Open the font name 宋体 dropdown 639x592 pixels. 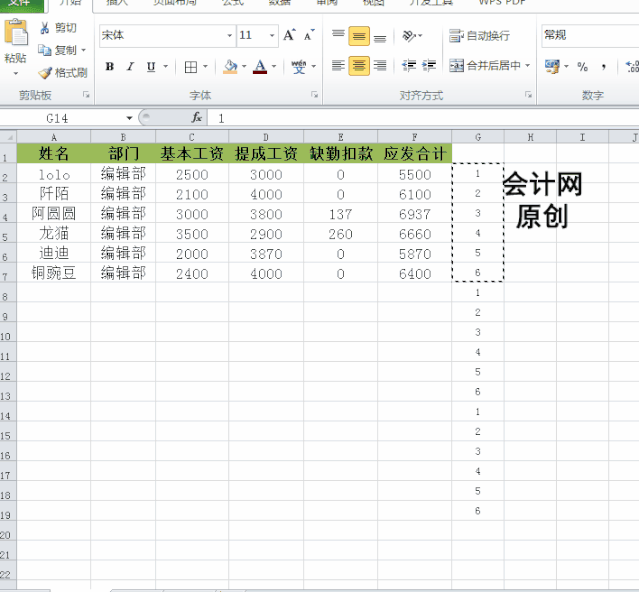point(230,35)
